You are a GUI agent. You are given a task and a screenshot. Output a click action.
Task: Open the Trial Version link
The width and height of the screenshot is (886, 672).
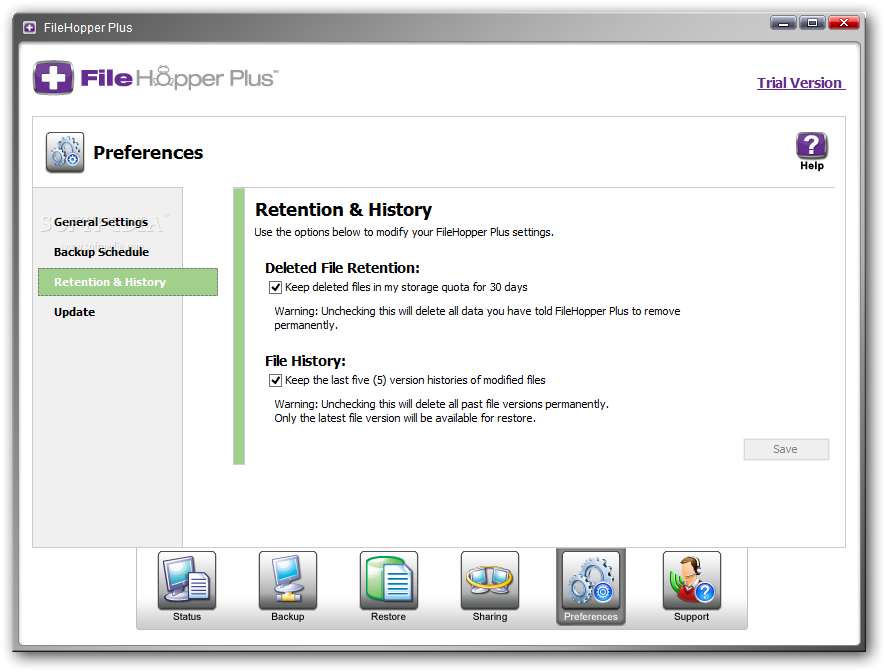[x=801, y=83]
